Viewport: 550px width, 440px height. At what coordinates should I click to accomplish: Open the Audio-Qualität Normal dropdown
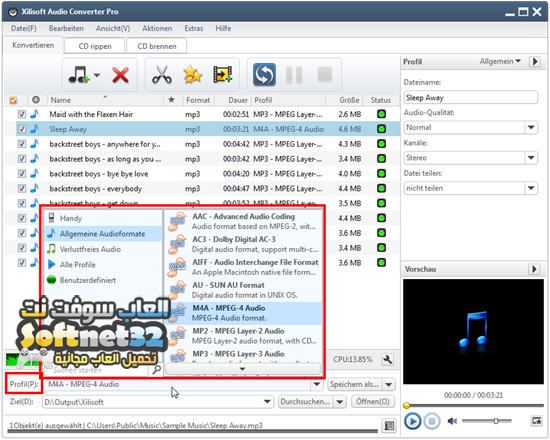[531, 127]
